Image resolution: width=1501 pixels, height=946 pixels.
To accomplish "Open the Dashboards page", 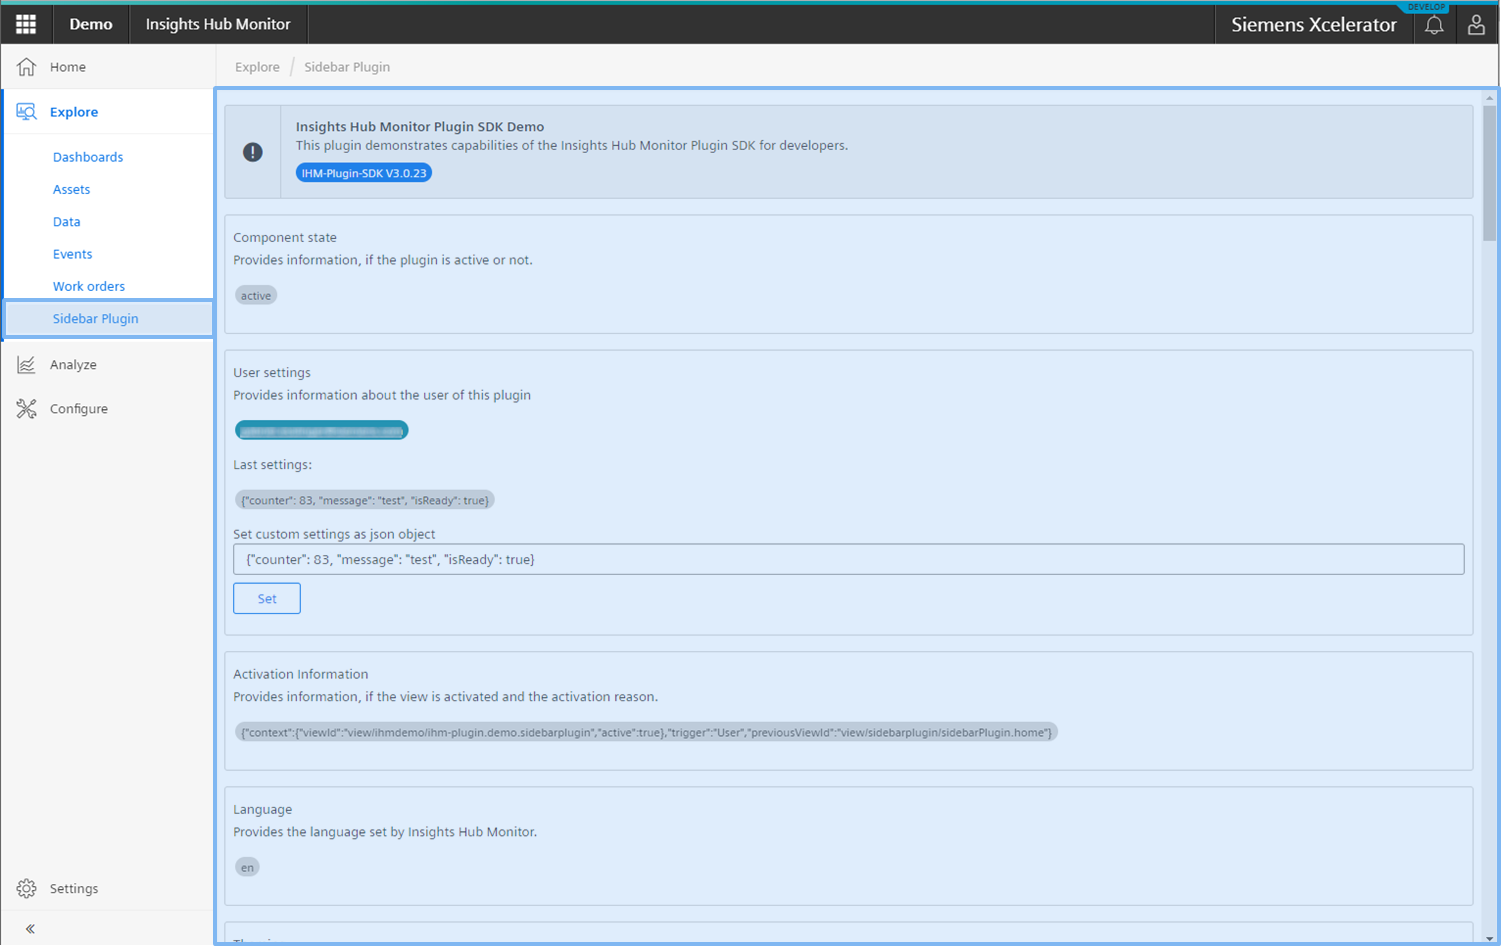I will (88, 157).
